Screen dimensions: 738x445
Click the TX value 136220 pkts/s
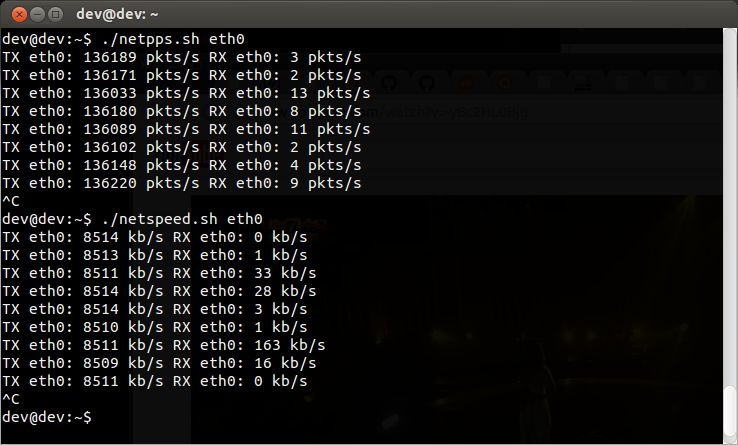tap(141, 183)
